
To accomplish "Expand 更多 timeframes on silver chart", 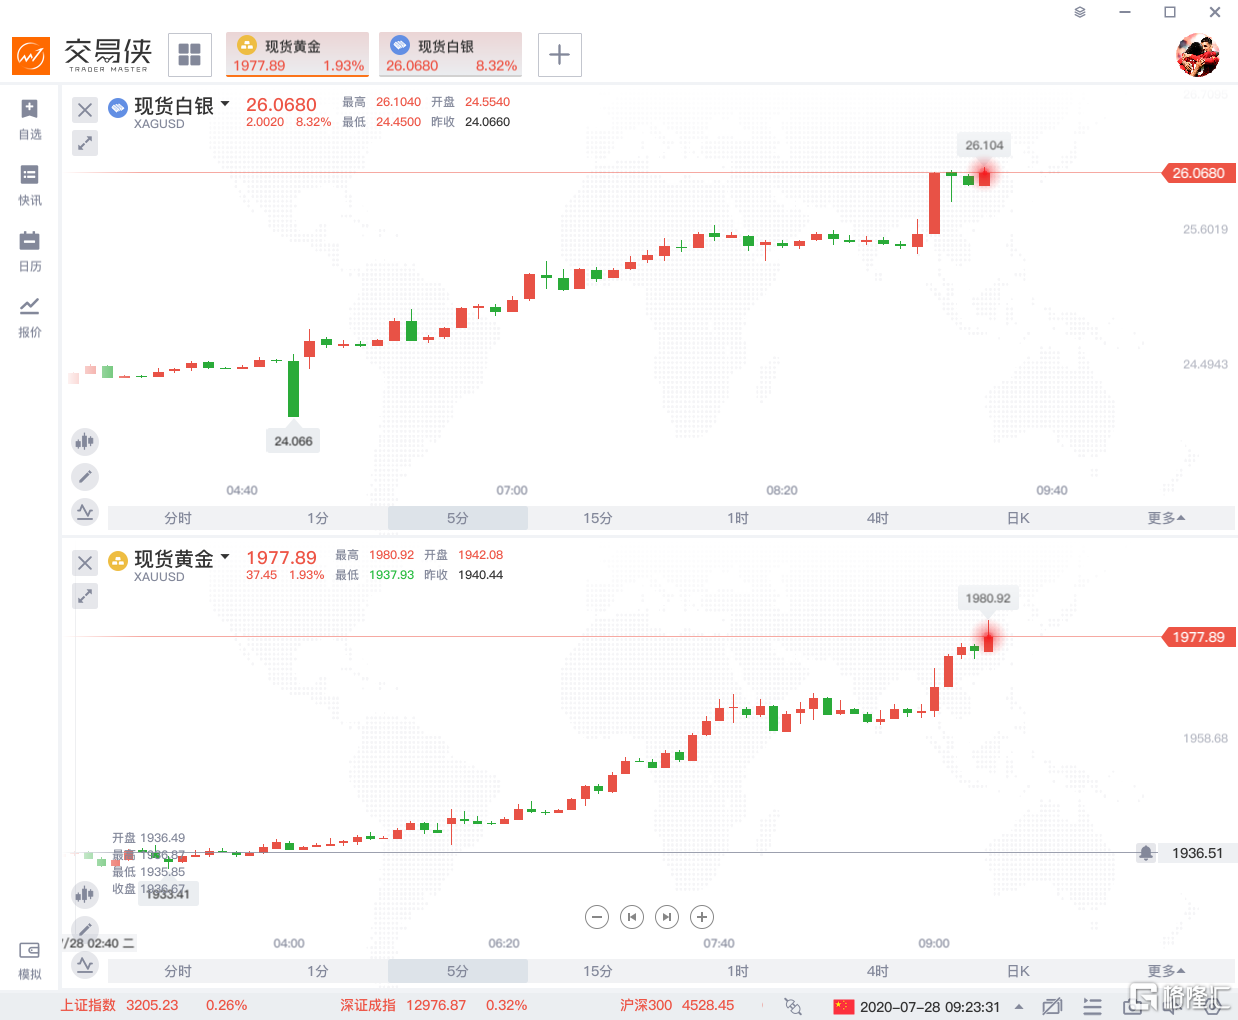I will click(1166, 518).
